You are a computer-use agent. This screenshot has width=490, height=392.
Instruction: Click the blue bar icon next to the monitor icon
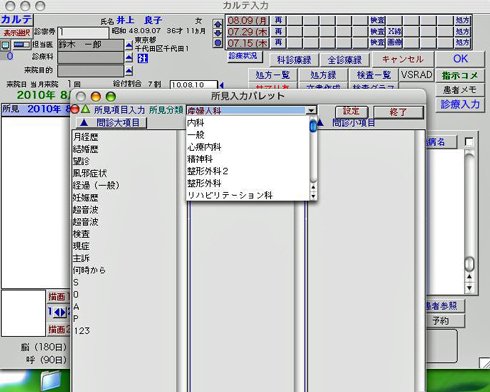pyautogui.click(x=22, y=45)
